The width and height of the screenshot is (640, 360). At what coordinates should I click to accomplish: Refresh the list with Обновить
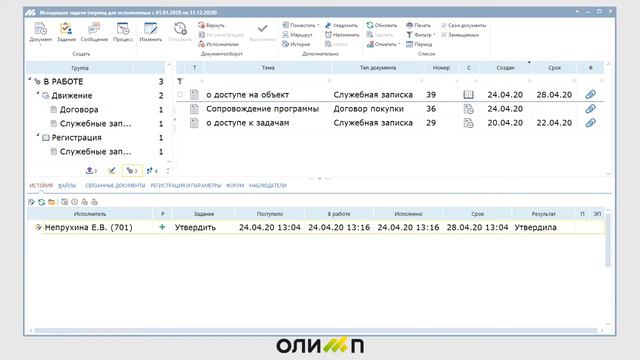point(382,25)
